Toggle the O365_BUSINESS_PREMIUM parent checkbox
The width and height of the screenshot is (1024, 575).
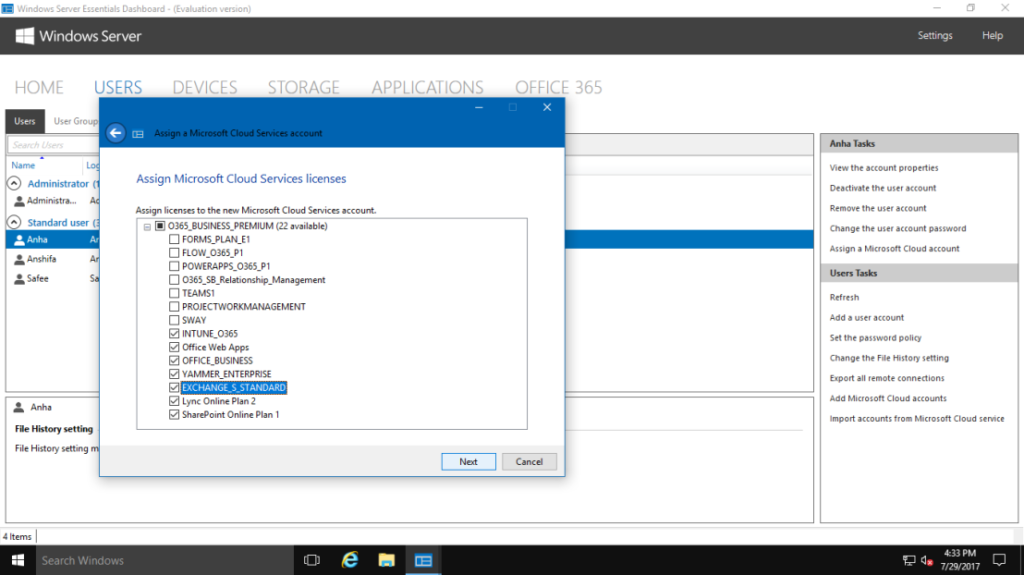tap(160, 226)
